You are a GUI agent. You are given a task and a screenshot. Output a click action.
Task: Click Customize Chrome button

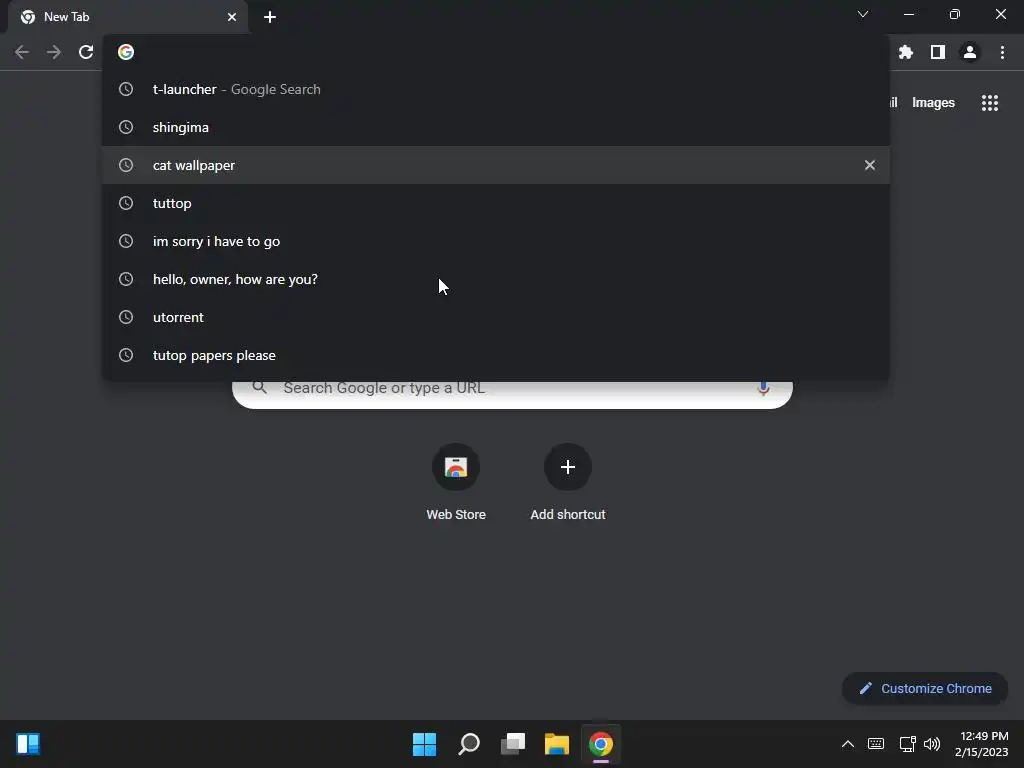click(x=925, y=688)
